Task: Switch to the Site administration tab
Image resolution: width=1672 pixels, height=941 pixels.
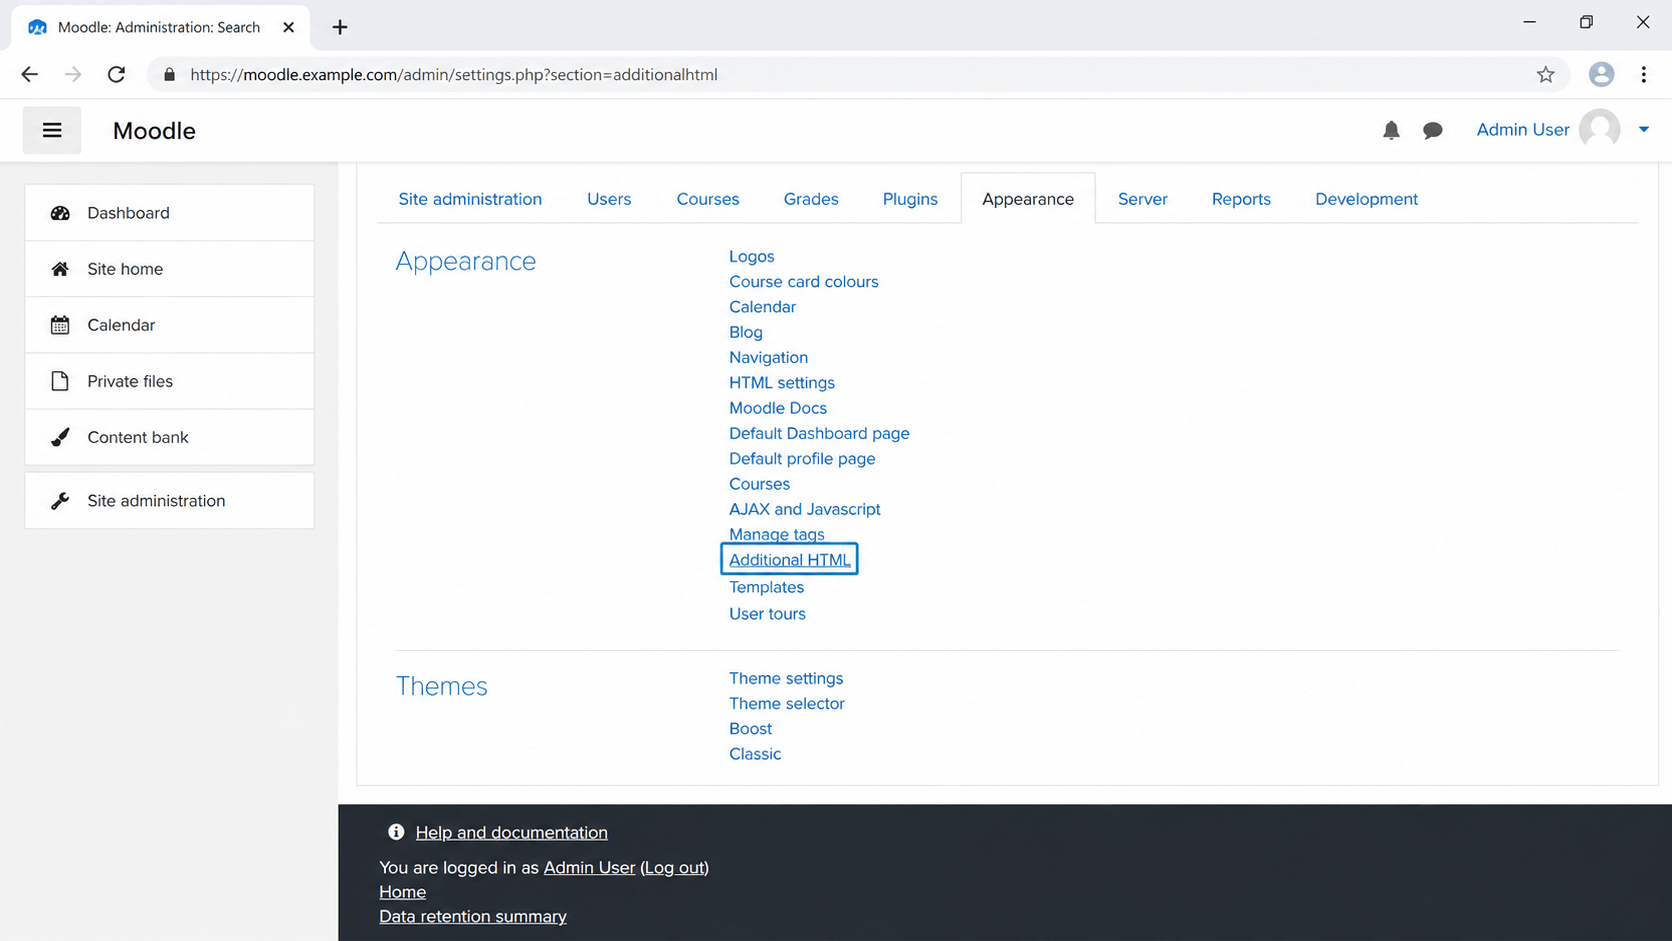Action: [x=470, y=199]
